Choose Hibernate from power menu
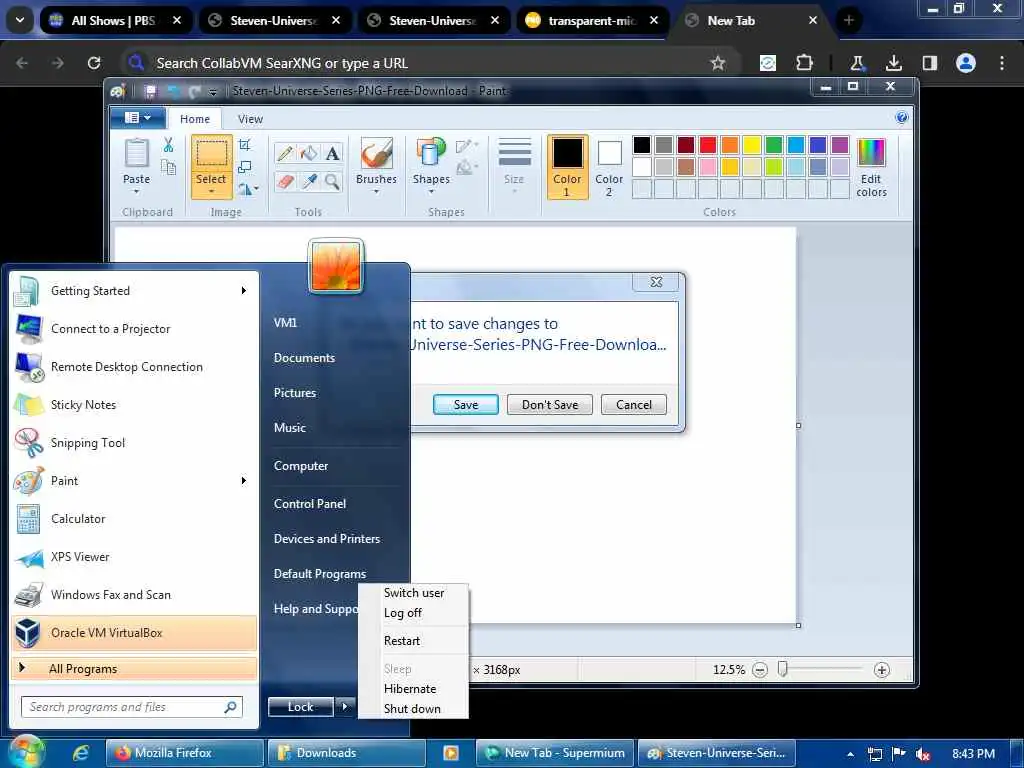This screenshot has height=768, width=1024. pos(409,688)
